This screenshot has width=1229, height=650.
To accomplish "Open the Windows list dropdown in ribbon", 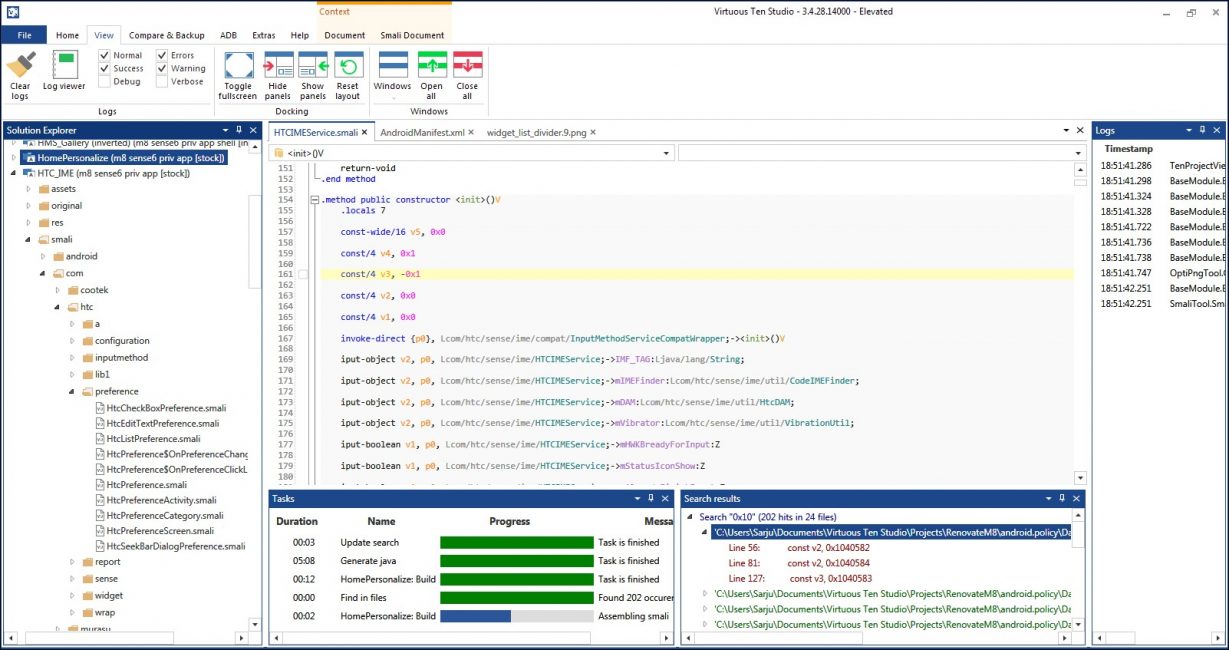I will pos(393,74).
